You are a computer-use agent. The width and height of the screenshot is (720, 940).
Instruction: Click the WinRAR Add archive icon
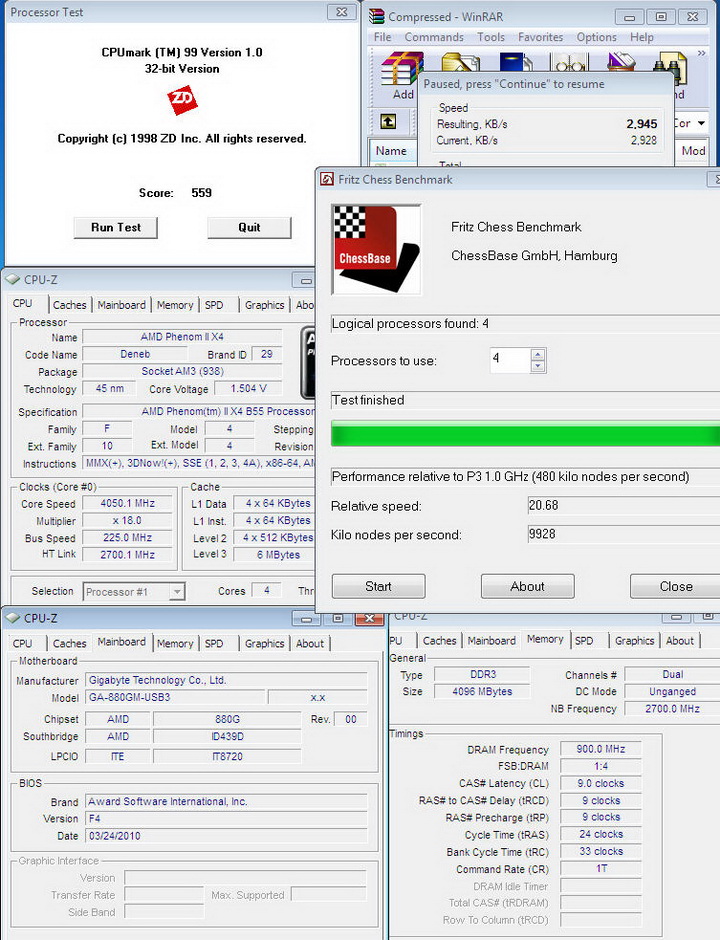[x=403, y=68]
